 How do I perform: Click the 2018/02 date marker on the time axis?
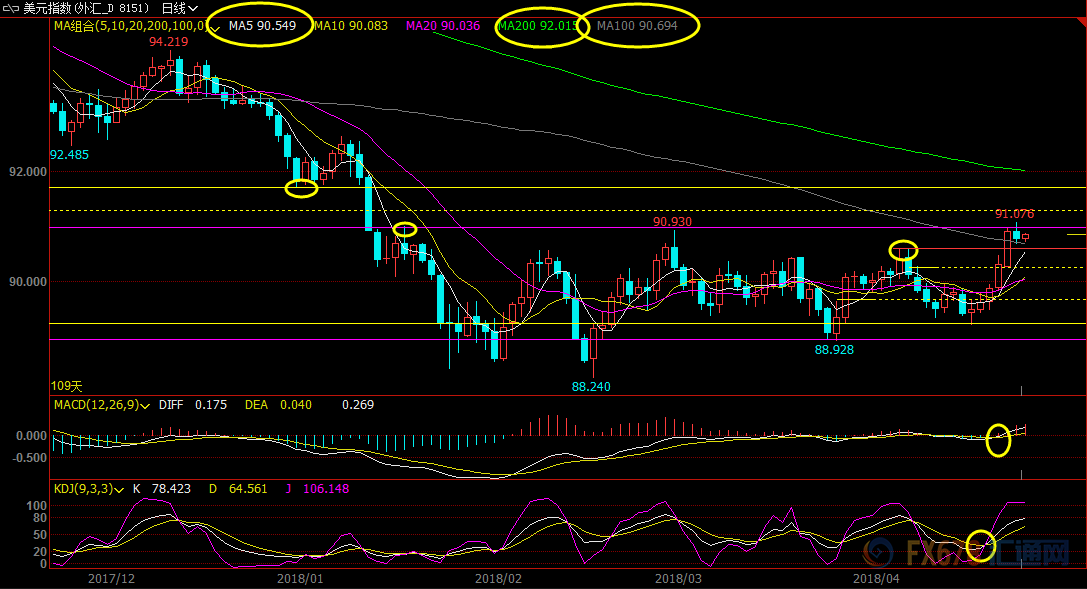[x=499, y=578]
